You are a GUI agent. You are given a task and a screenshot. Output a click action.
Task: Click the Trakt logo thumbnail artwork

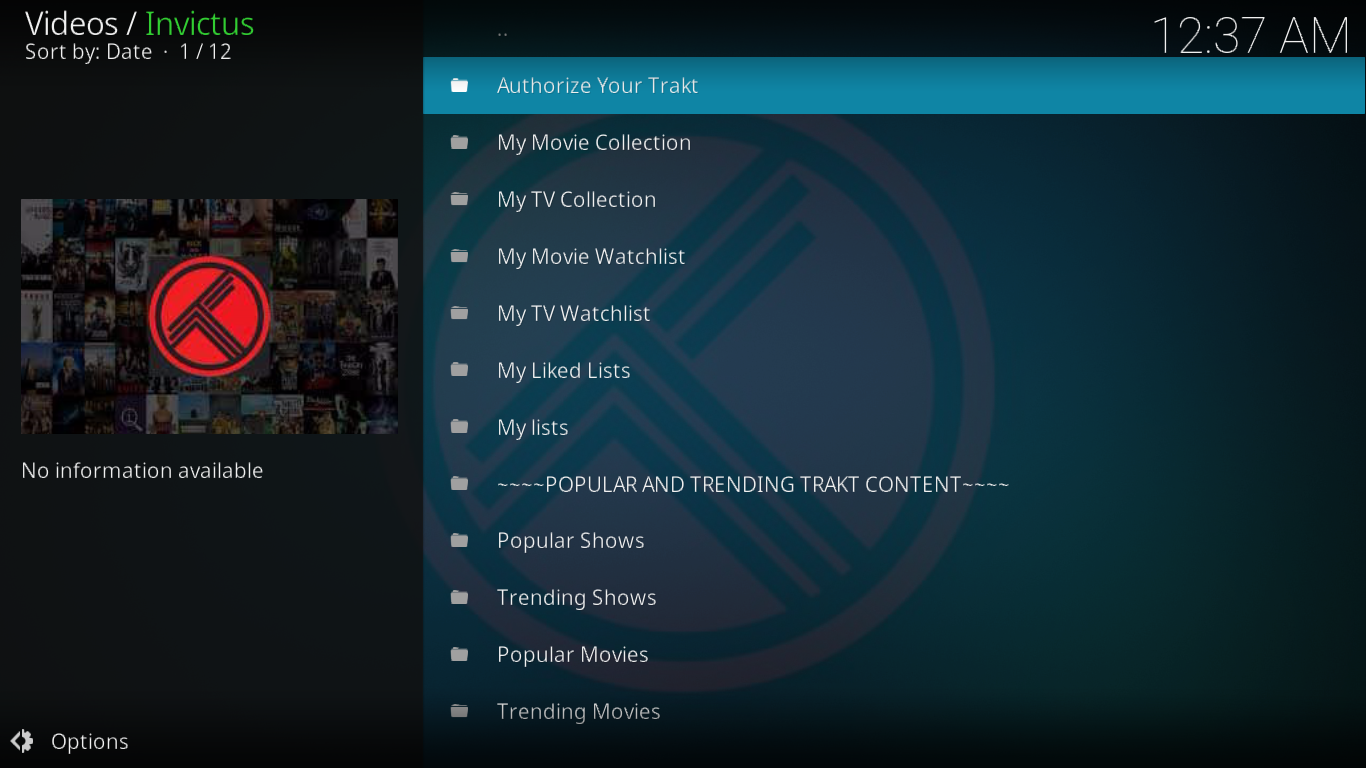click(x=209, y=316)
